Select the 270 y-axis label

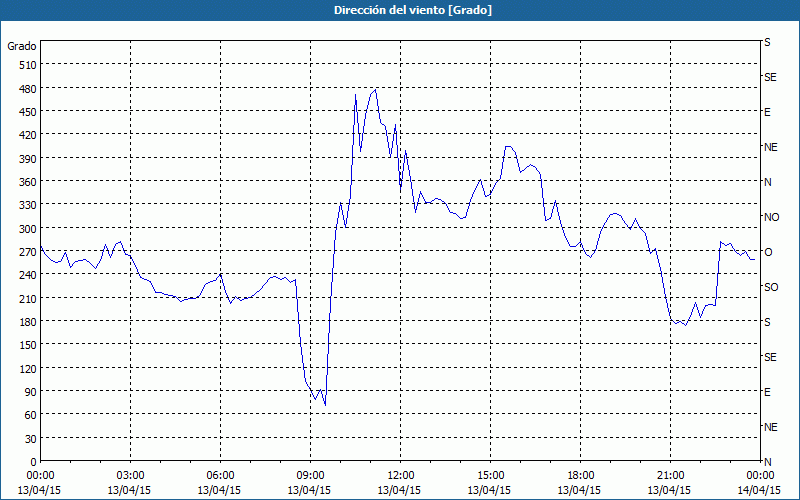coord(28,252)
